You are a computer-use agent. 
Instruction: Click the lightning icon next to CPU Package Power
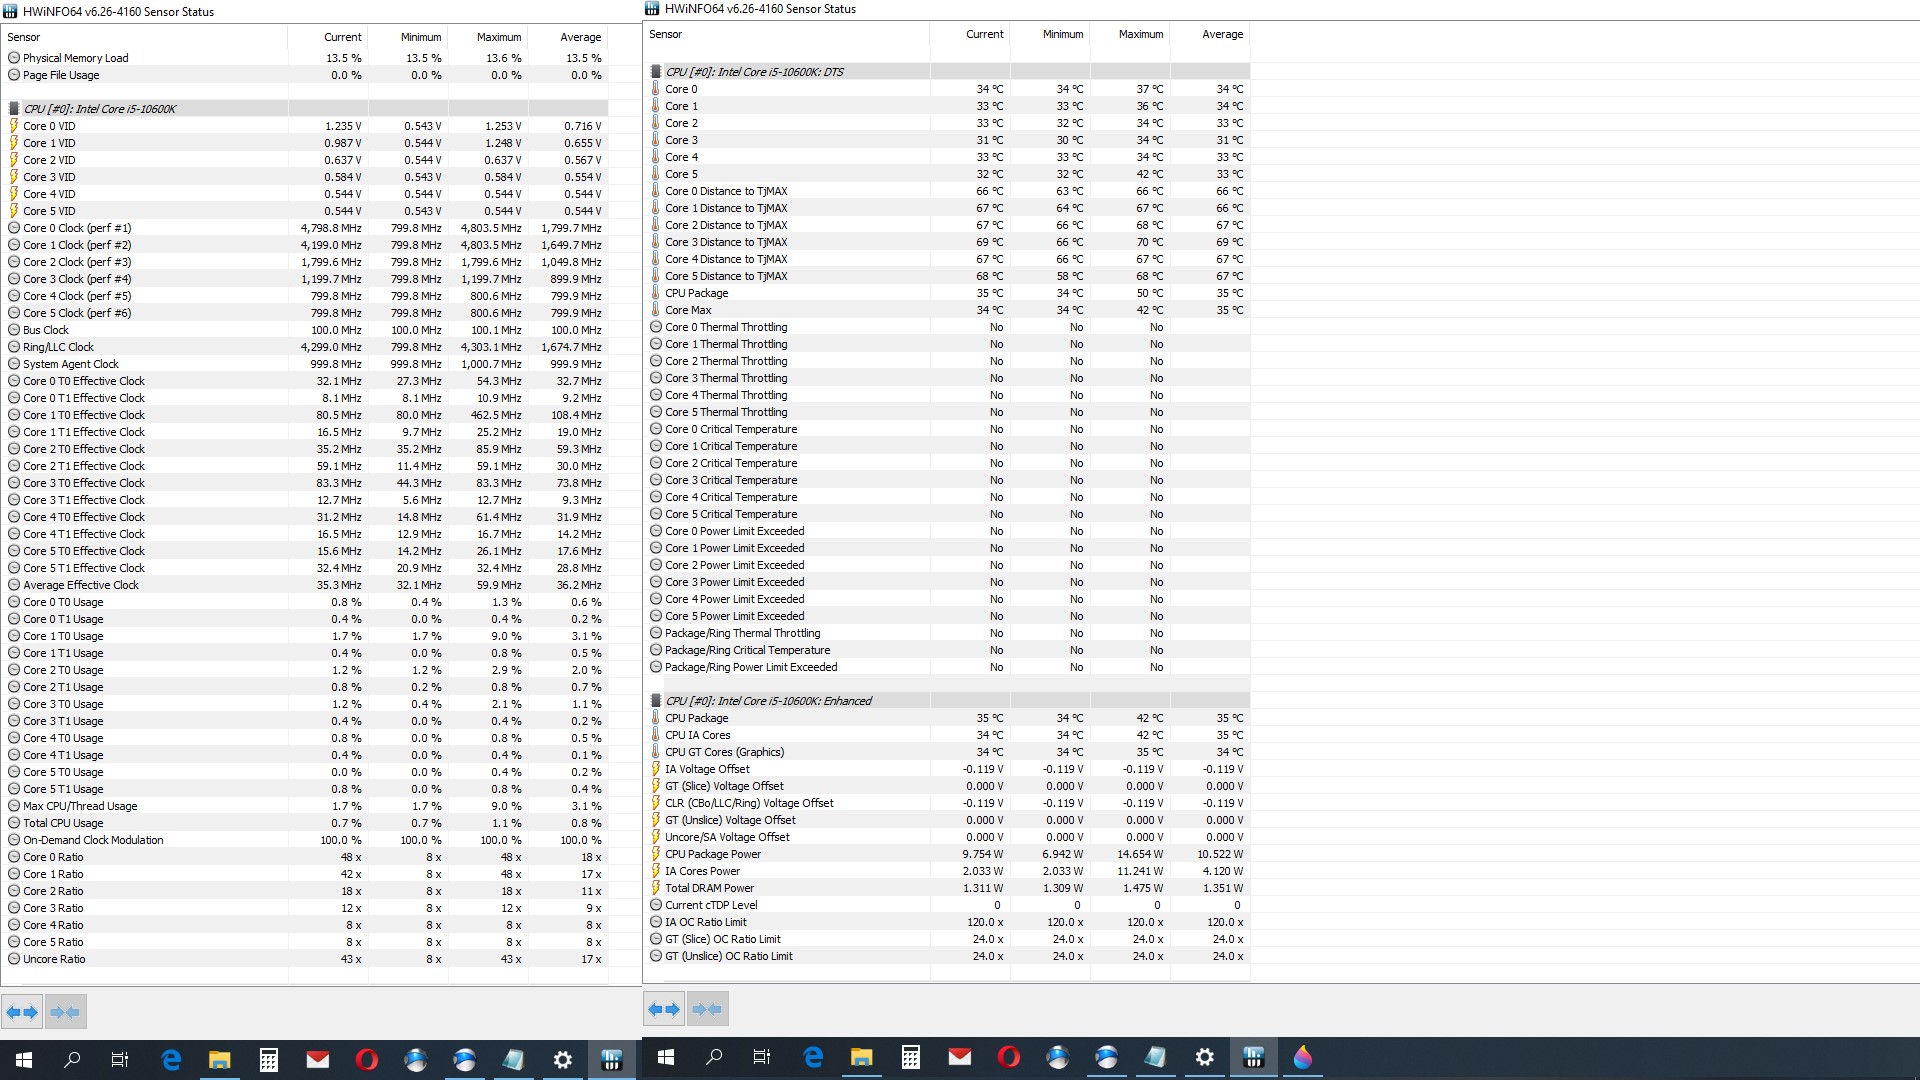tap(656, 854)
